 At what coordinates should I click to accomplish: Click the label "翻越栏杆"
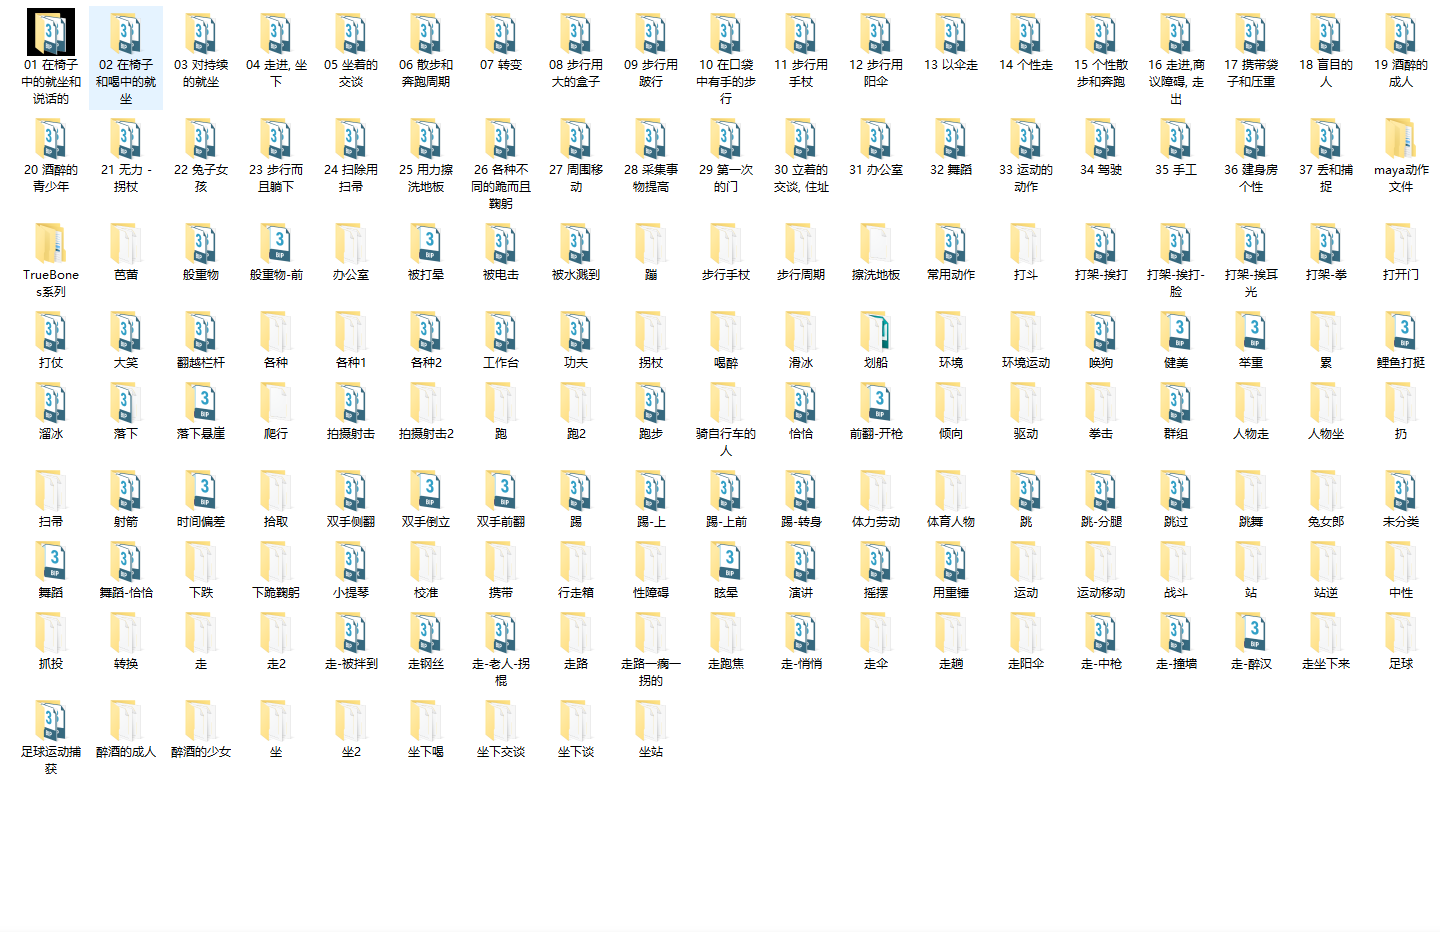coord(201,363)
